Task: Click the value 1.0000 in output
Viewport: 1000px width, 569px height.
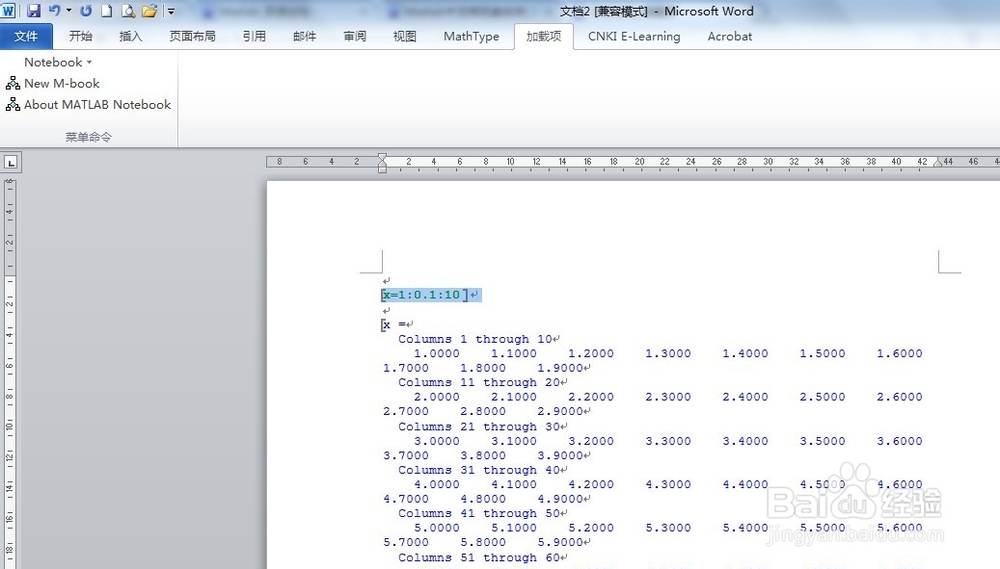Action: tap(436, 353)
